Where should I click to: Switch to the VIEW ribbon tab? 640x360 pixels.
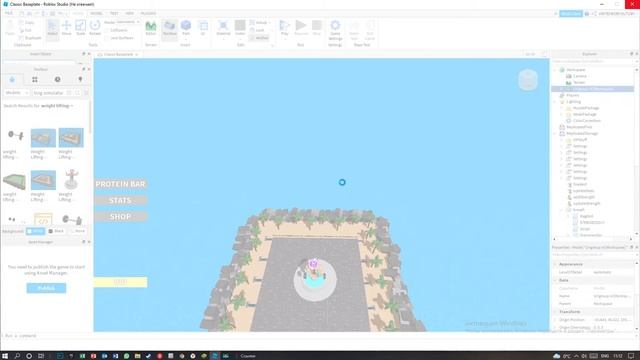[129, 13]
